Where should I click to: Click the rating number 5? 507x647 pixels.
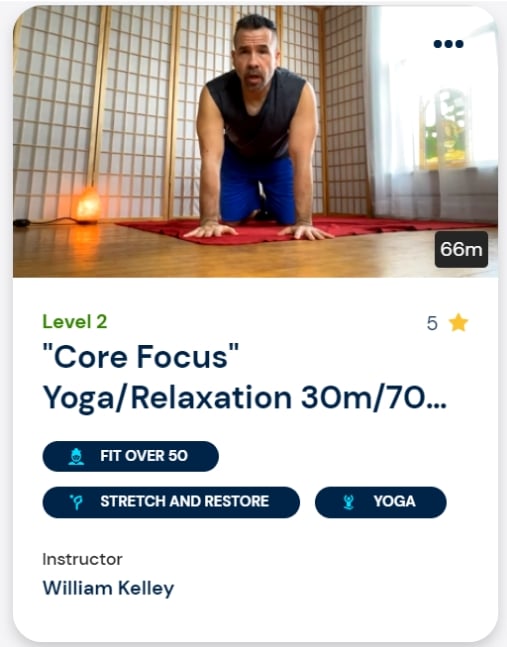[432, 323]
